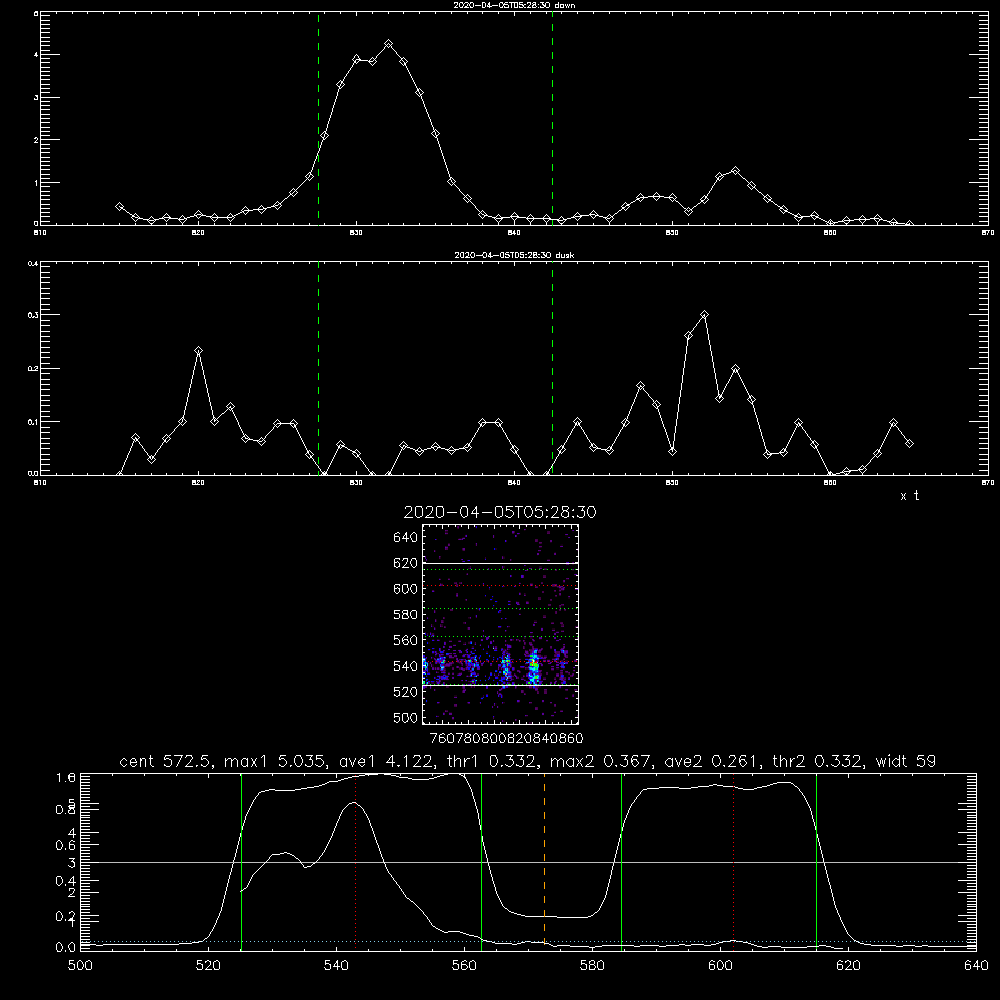Click the dusk plot diamond peak at x=820
This screenshot has height=1000, width=1000.
[x=198, y=351]
